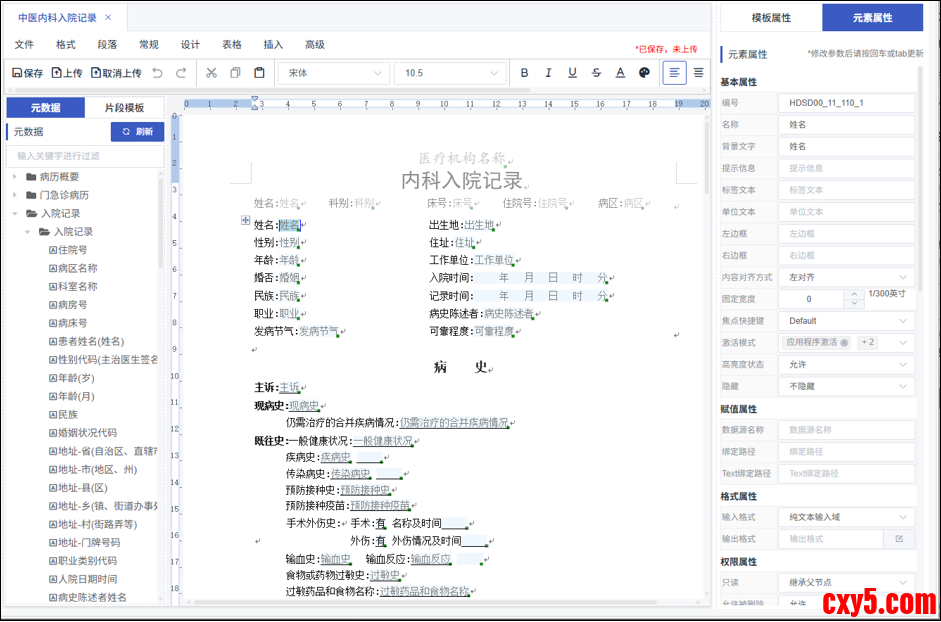Open the color palette icon

pos(644,73)
